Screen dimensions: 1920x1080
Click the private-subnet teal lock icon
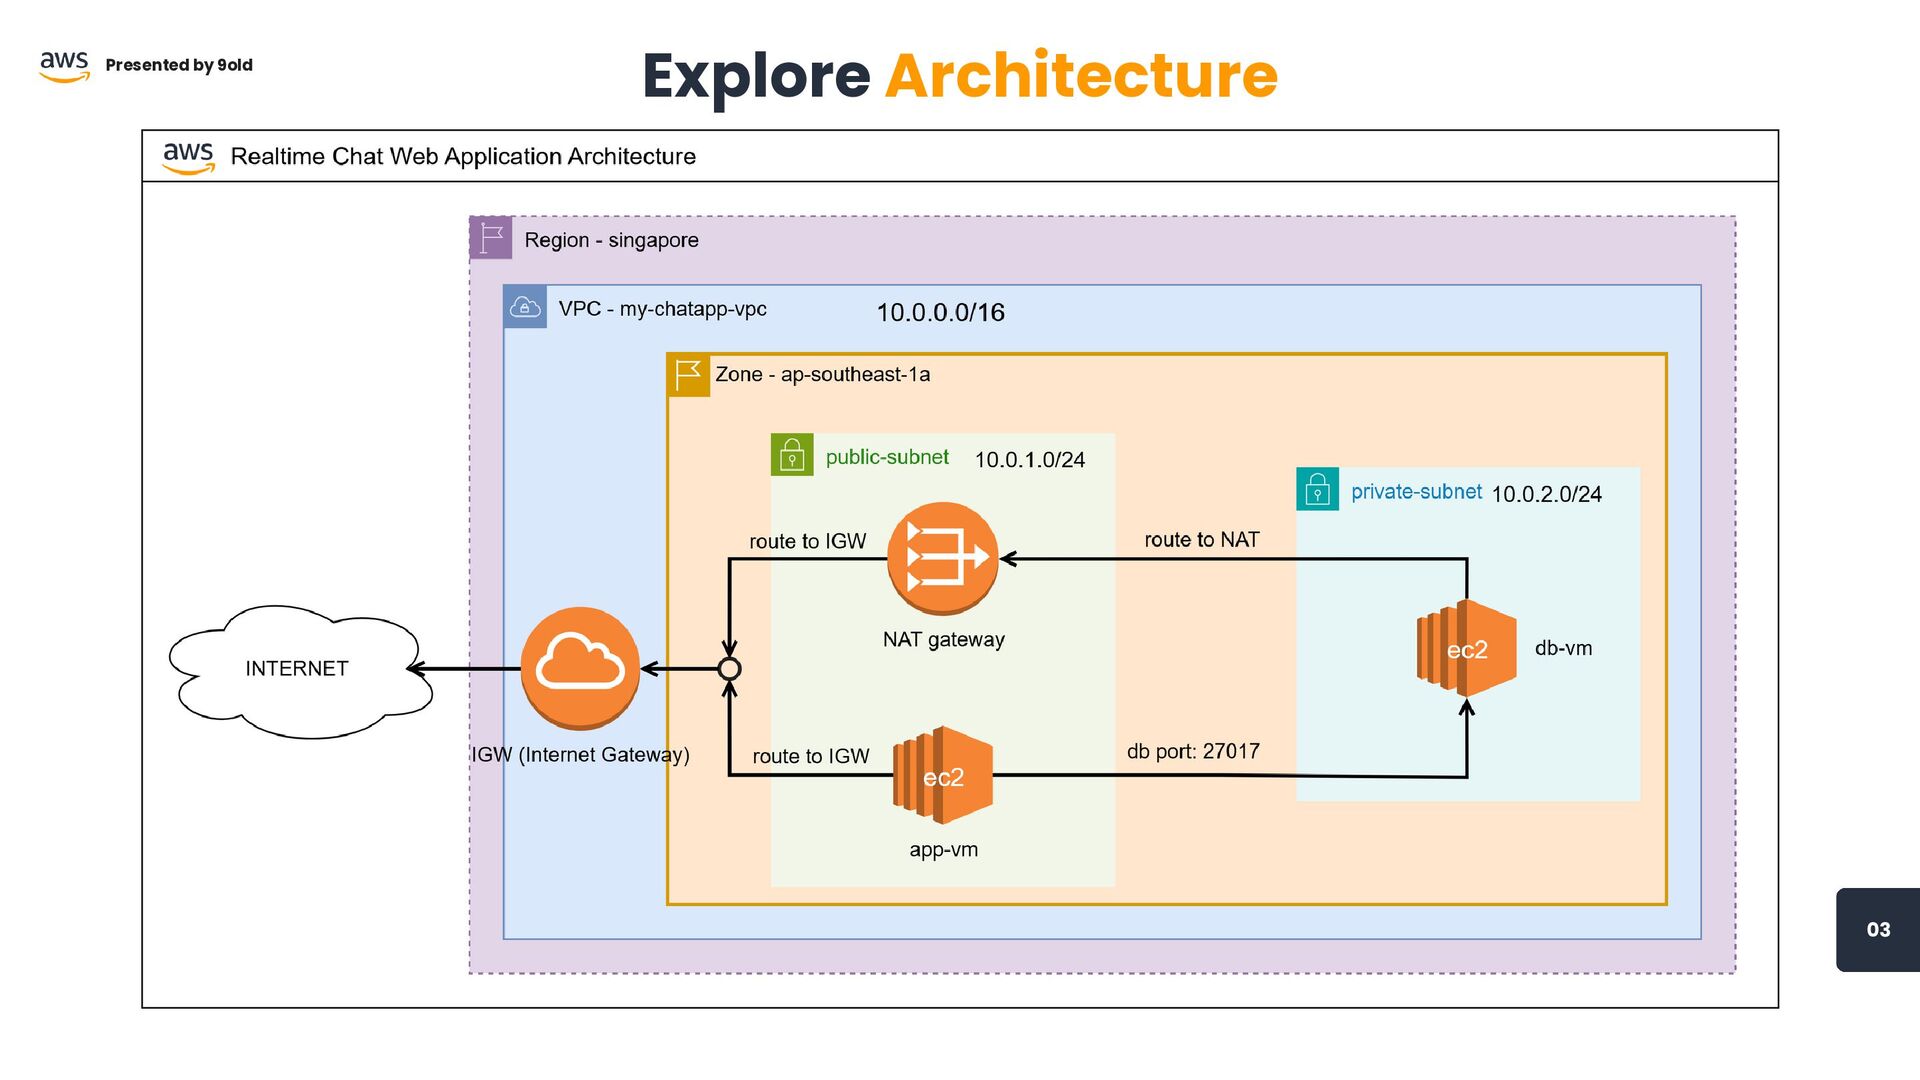[x=1317, y=490]
